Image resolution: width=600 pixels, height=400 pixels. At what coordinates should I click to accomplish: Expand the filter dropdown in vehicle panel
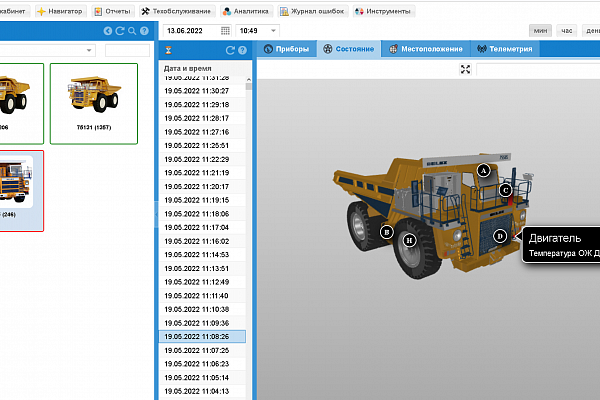point(89,50)
